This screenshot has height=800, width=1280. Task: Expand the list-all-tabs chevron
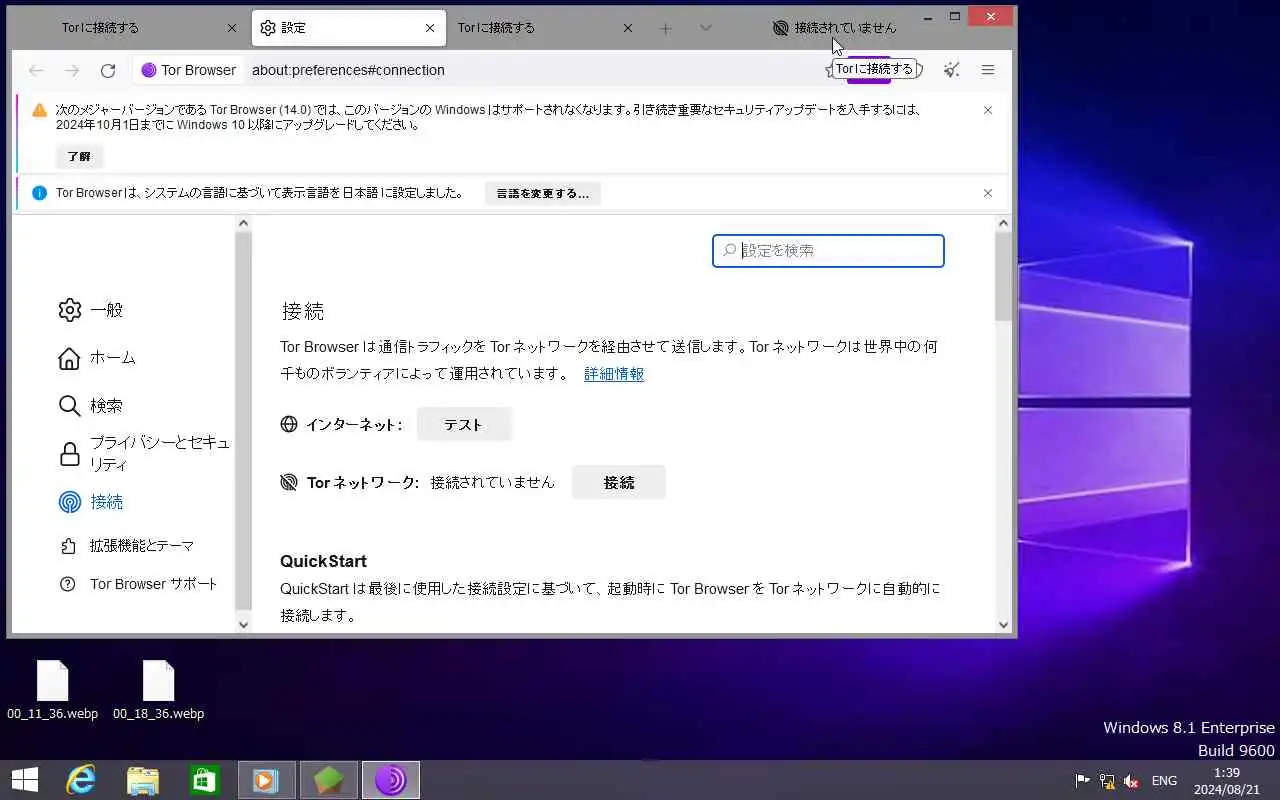pyautogui.click(x=706, y=28)
